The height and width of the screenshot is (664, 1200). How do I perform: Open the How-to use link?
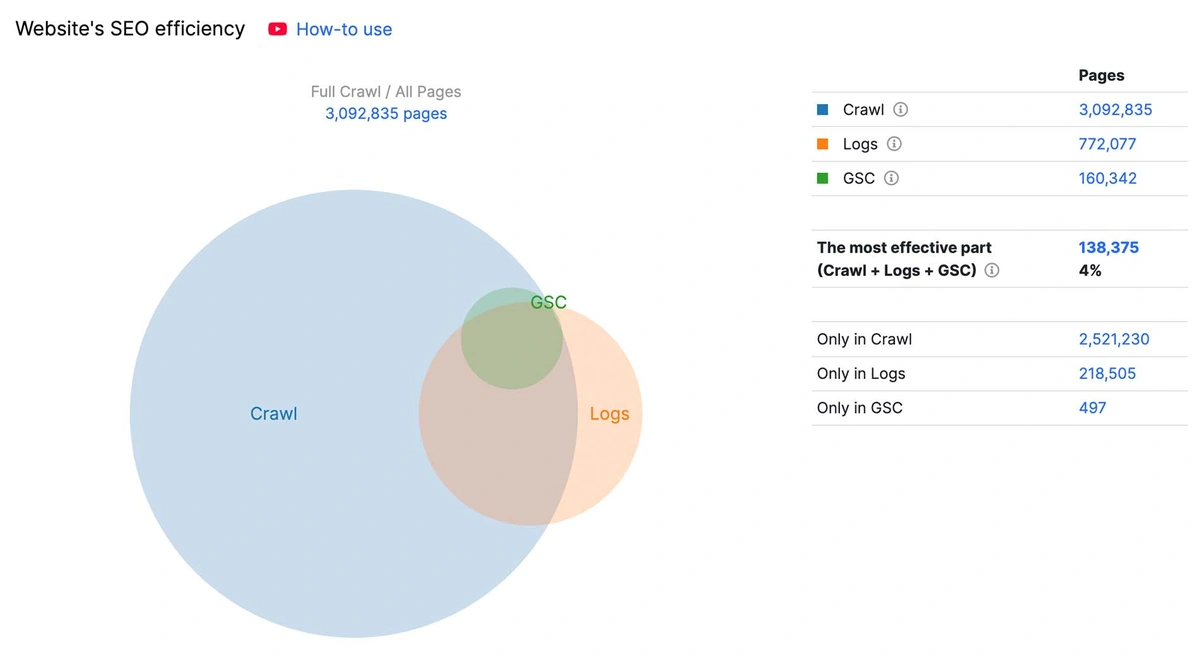tap(344, 29)
